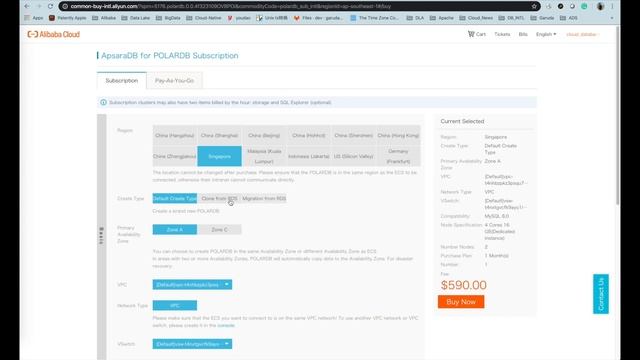The image size is (640, 360).
Task: Open the Contact Us side tab
Action: [601, 294]
